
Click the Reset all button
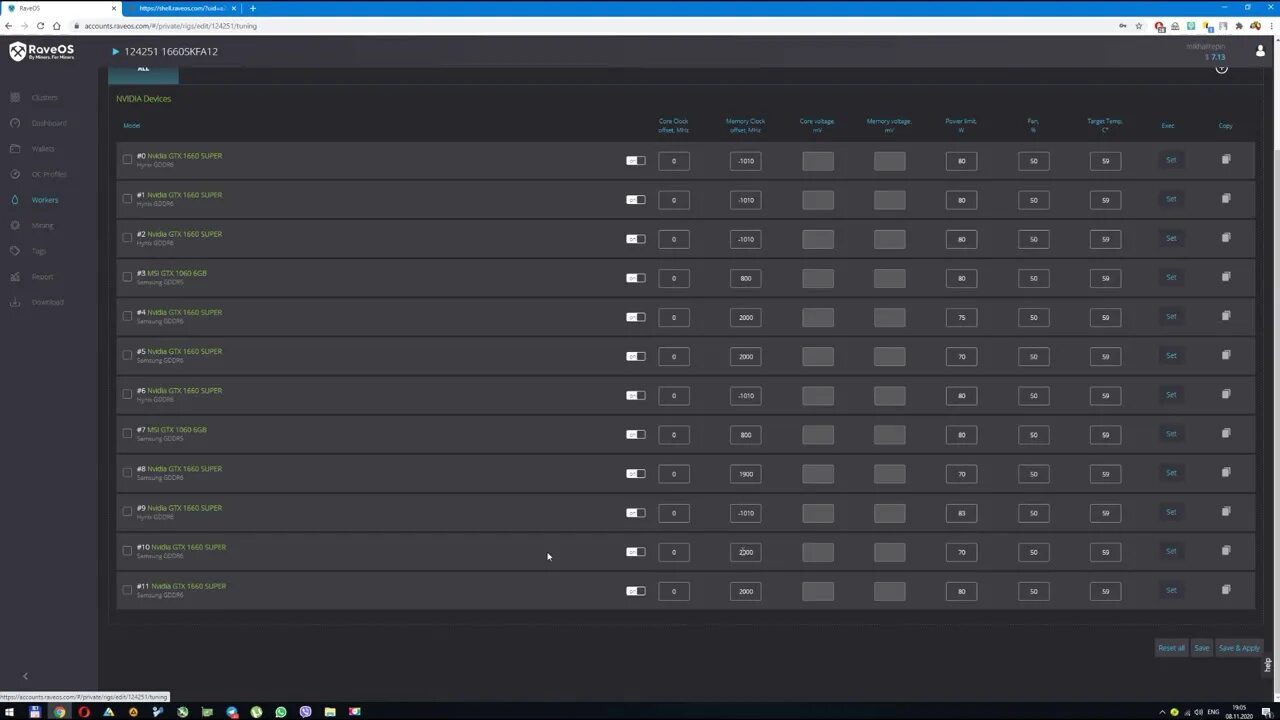1171,648
